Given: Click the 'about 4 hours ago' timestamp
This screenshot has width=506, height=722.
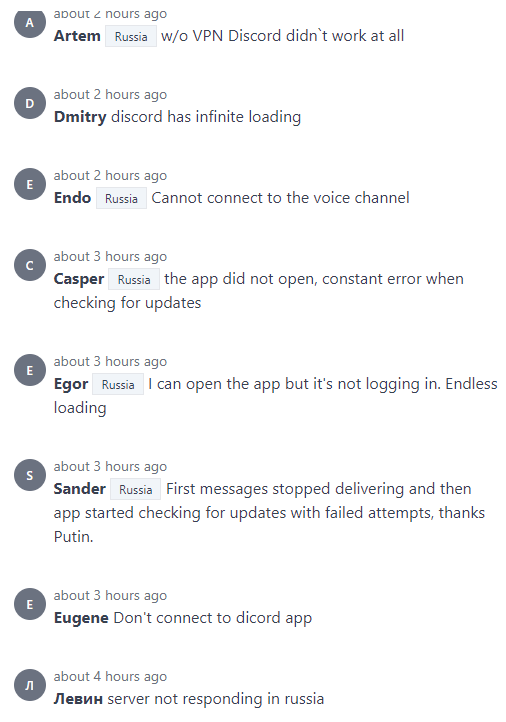Looking at the screenshot, I should (110, 676).
